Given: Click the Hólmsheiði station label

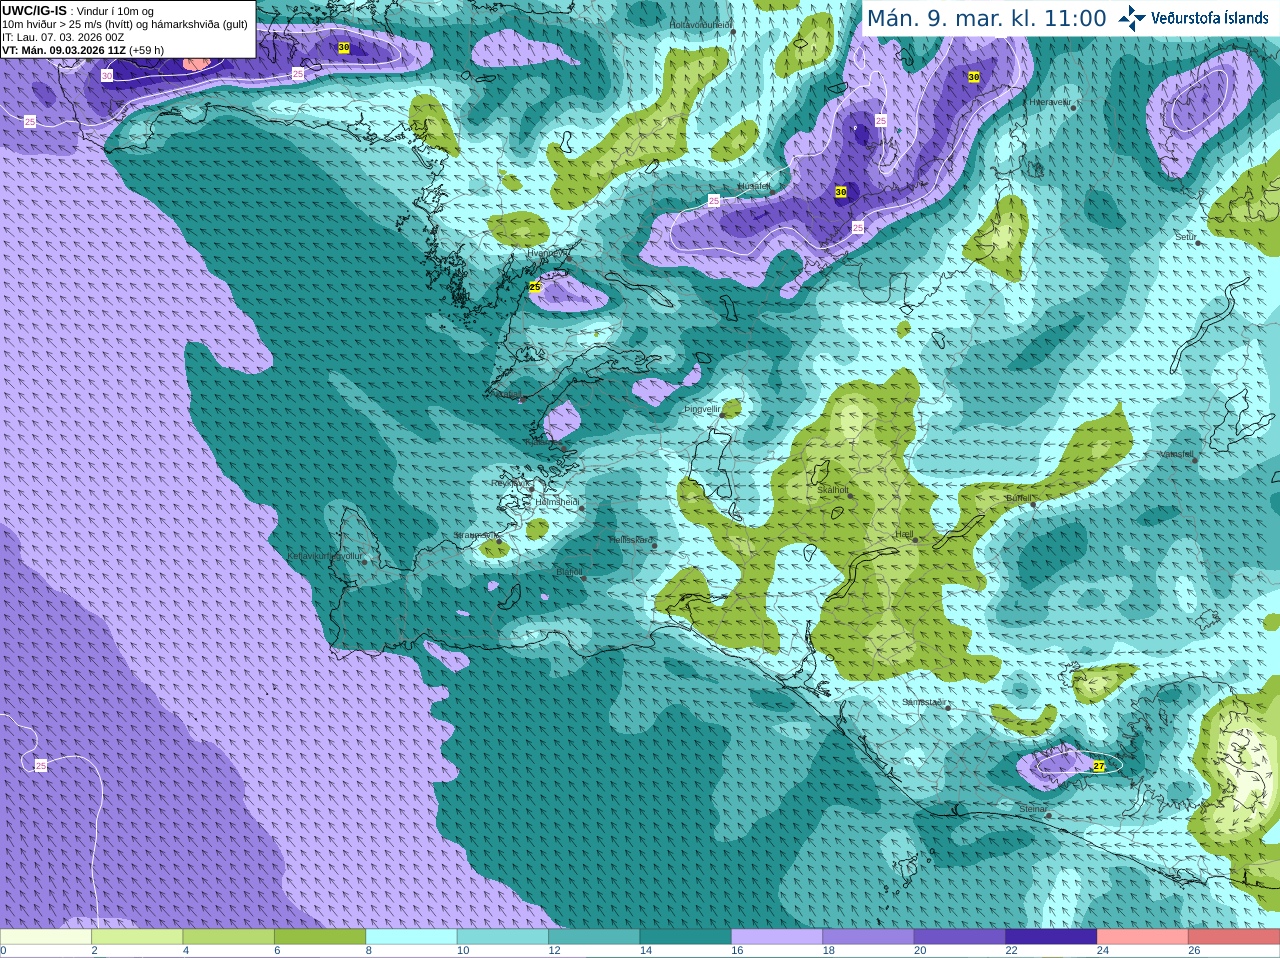Looking at the screenshot, I should point(558,502).
